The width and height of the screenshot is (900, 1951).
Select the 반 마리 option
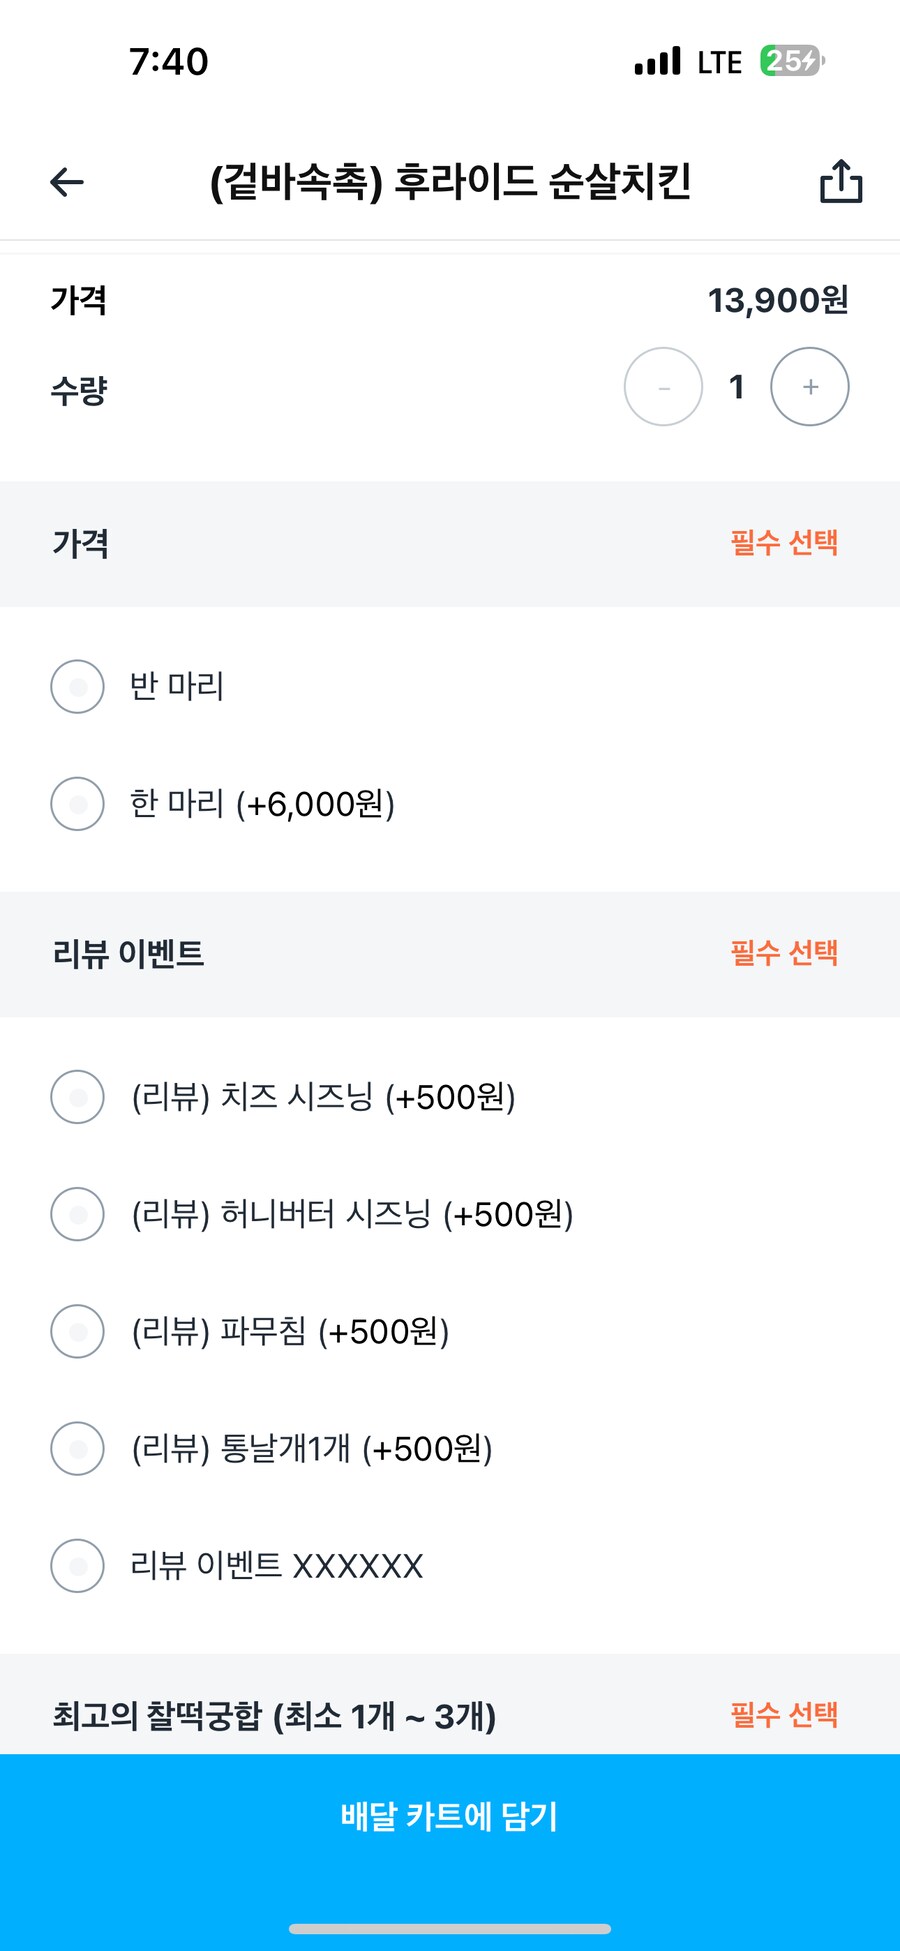pyautogui.click(x=78, y=687)
